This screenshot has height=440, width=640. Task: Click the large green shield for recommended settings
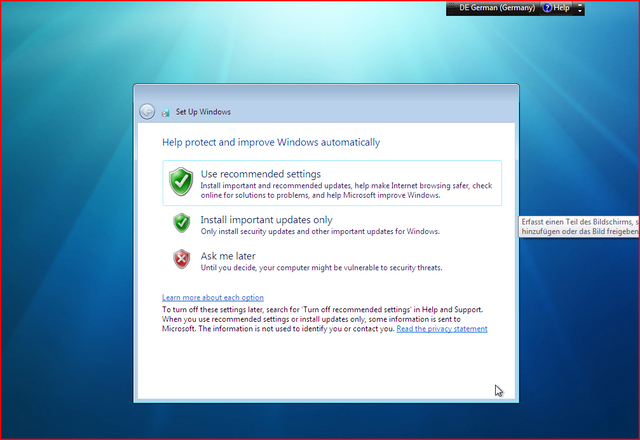181,181
